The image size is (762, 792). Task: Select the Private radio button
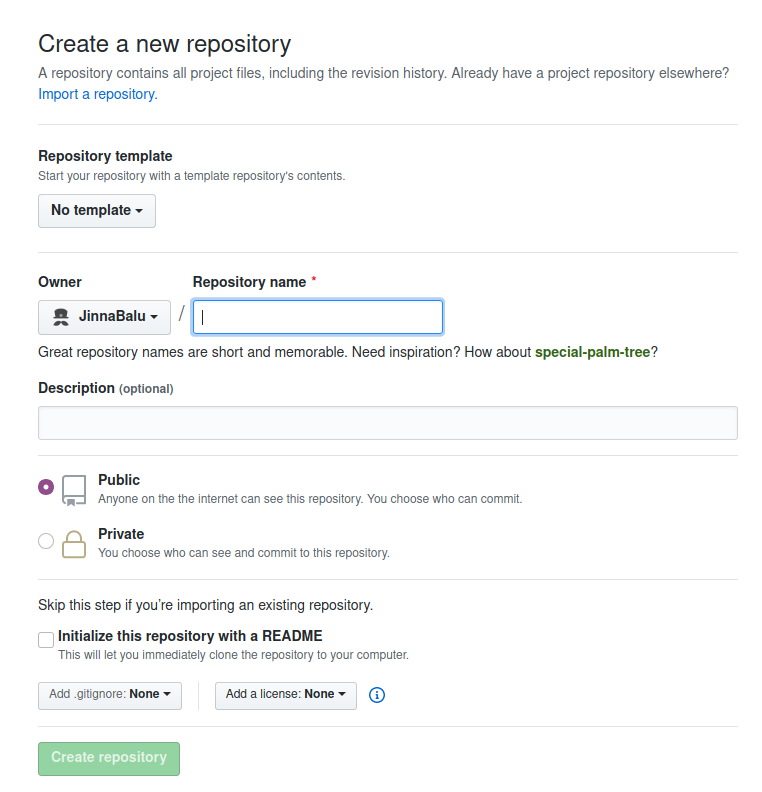(46, 541)
